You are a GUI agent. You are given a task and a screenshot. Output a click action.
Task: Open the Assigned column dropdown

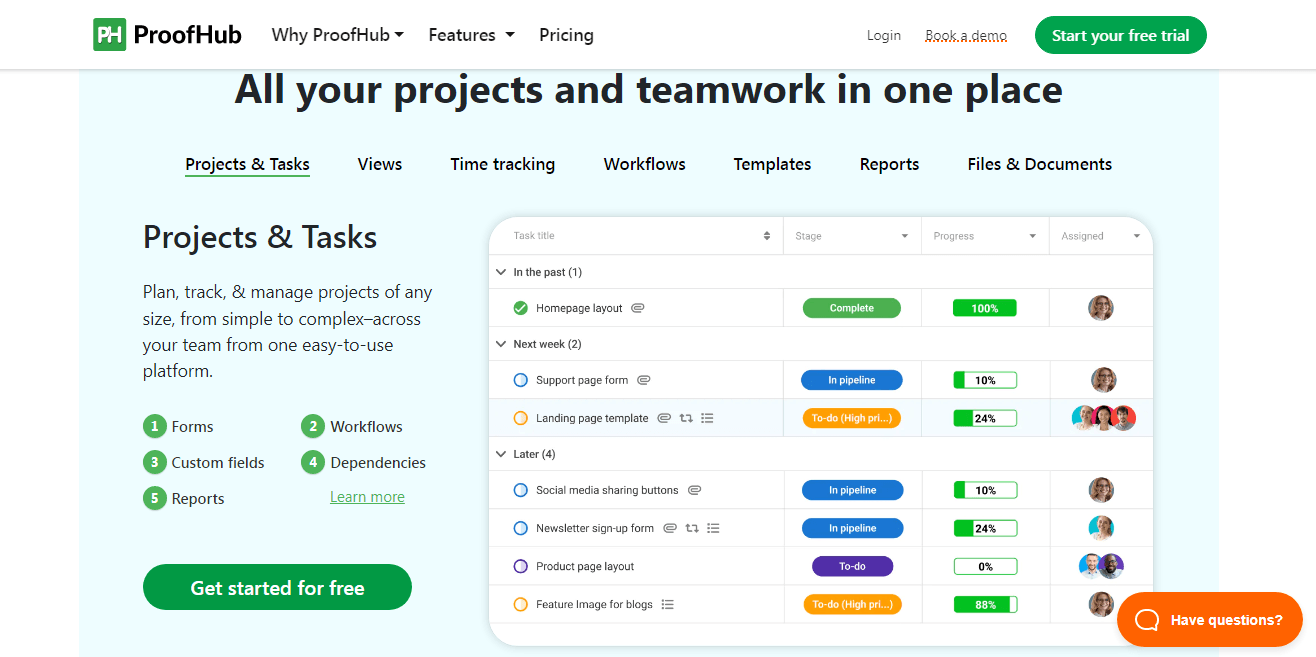pos(1136,235)
